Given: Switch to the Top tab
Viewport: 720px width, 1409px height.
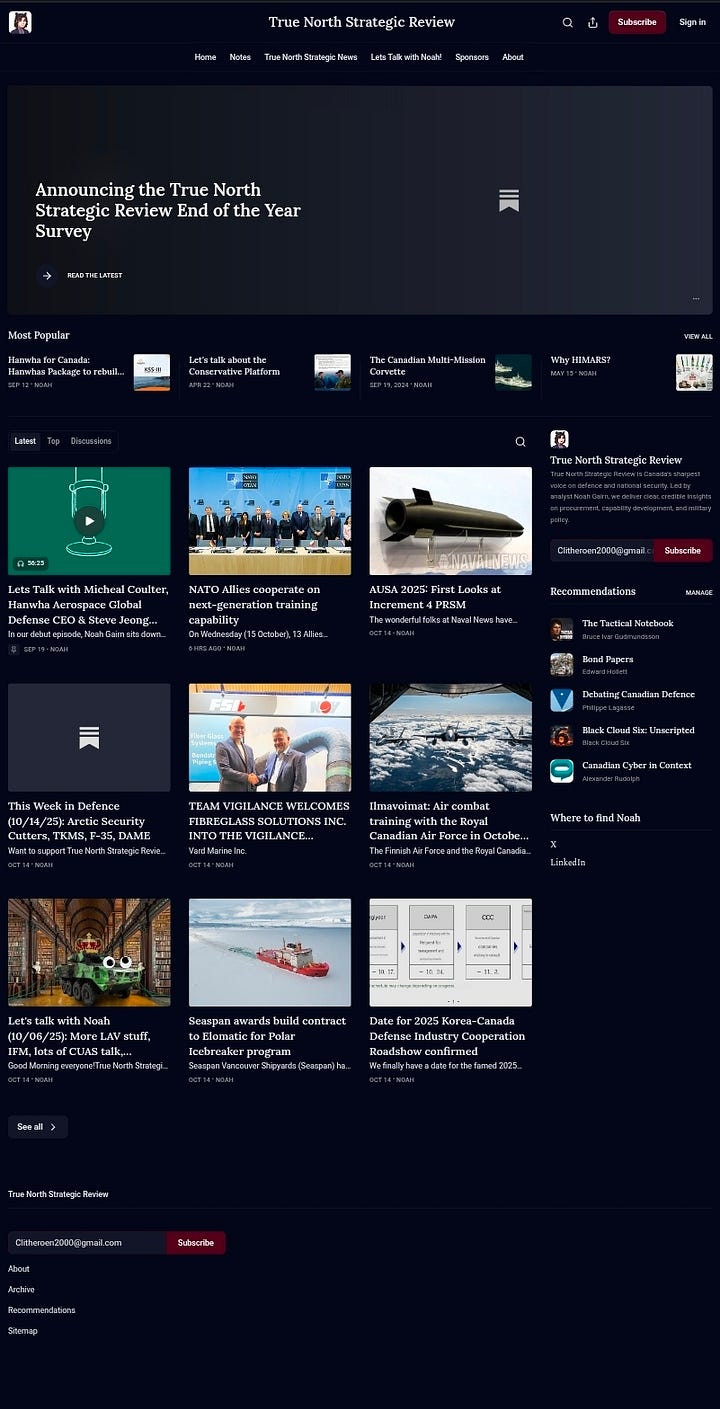Looking at the screenshot, I should point(53,441).
